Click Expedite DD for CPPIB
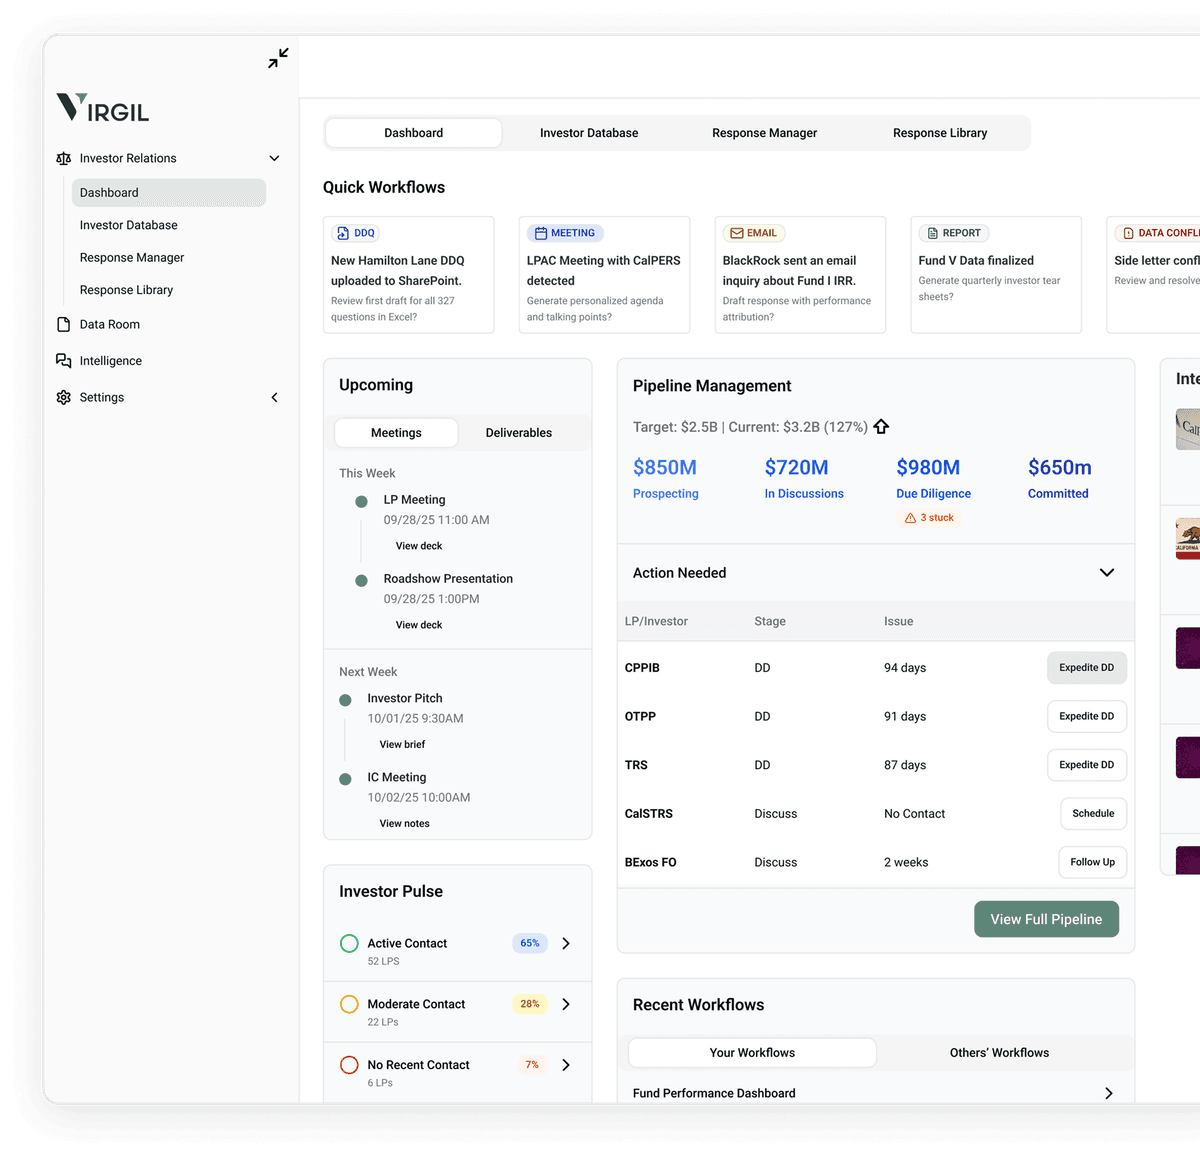Image resolution: width=1200 pixels, height=1149 pixels. [x=1086, y=668]
